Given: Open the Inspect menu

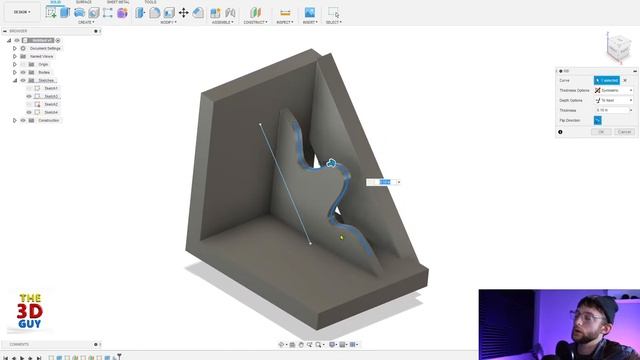Looking at the screenshot, I should [285, 22].
